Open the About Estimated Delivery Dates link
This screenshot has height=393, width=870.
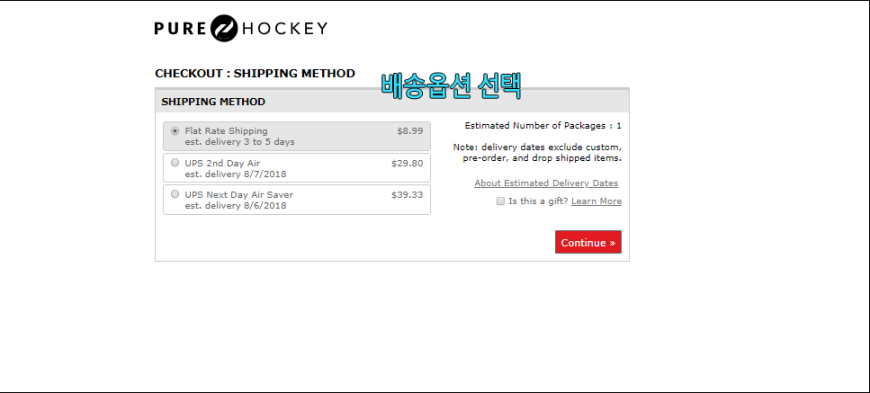546,183
